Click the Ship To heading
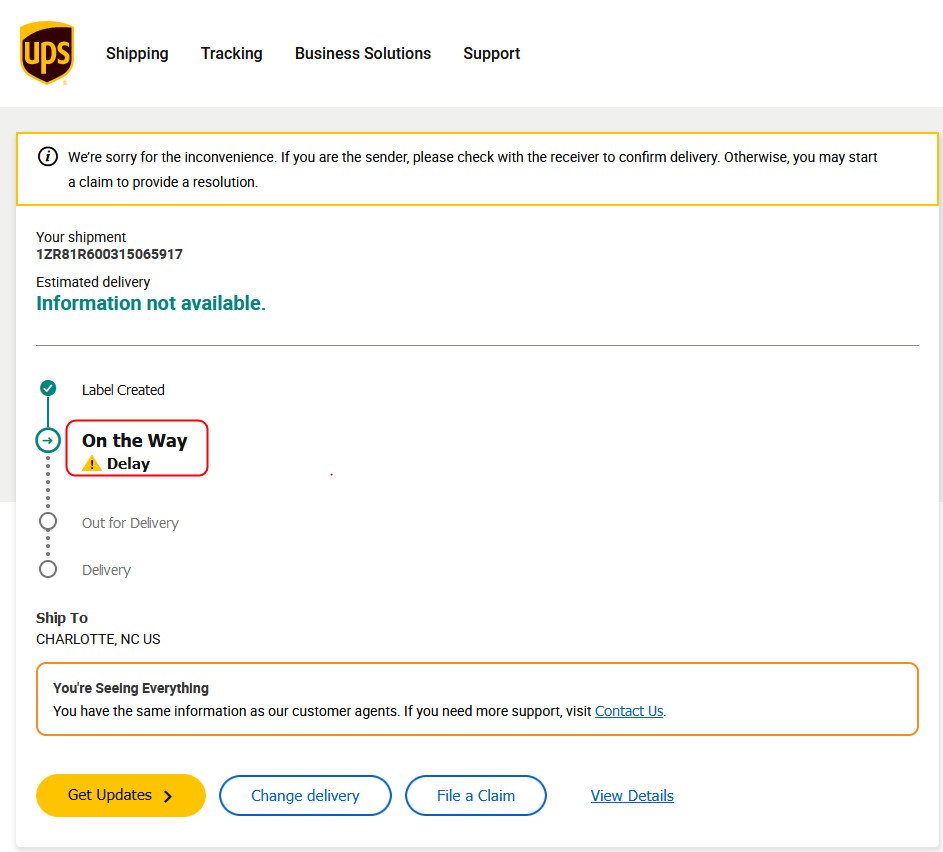The image size is (943, 852). (x=62, y=618)
